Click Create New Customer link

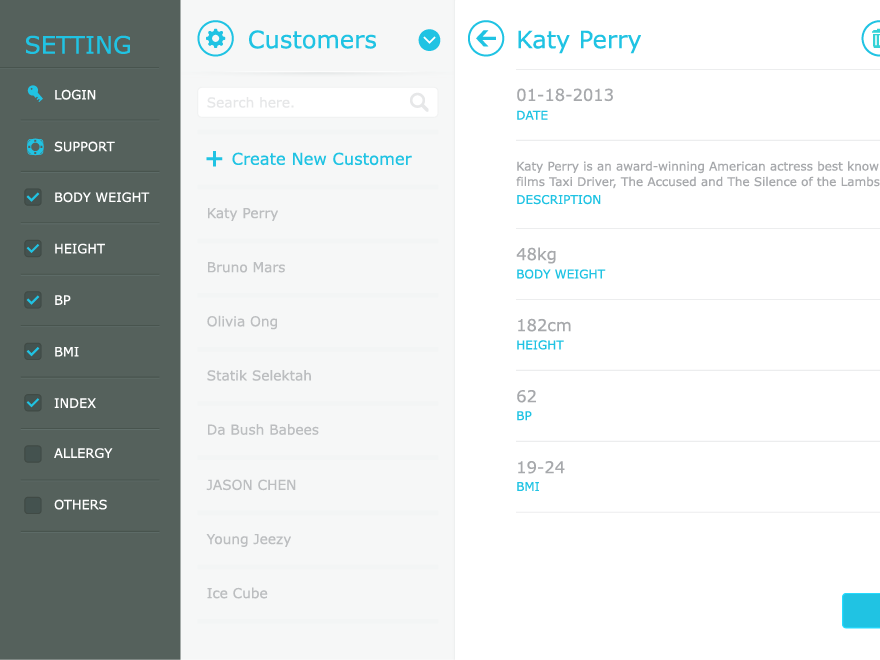point(322,159)
